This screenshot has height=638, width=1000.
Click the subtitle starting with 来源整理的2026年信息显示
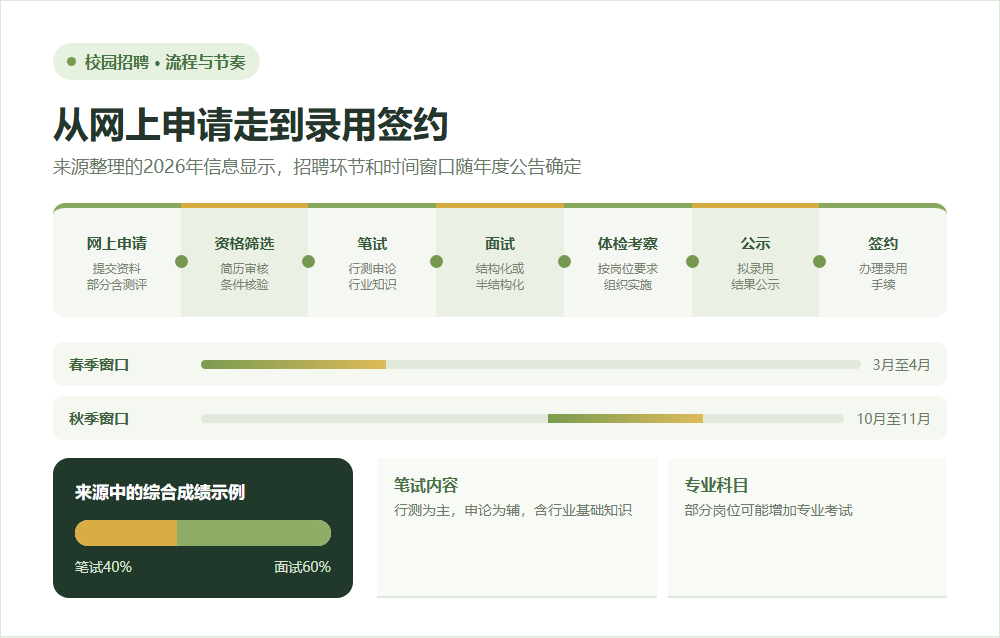coord(317,167)
